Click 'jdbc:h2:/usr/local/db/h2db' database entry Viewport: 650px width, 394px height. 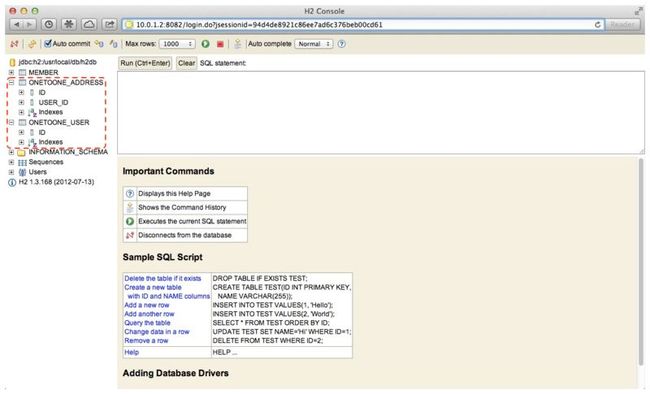(x=57, y=62)
